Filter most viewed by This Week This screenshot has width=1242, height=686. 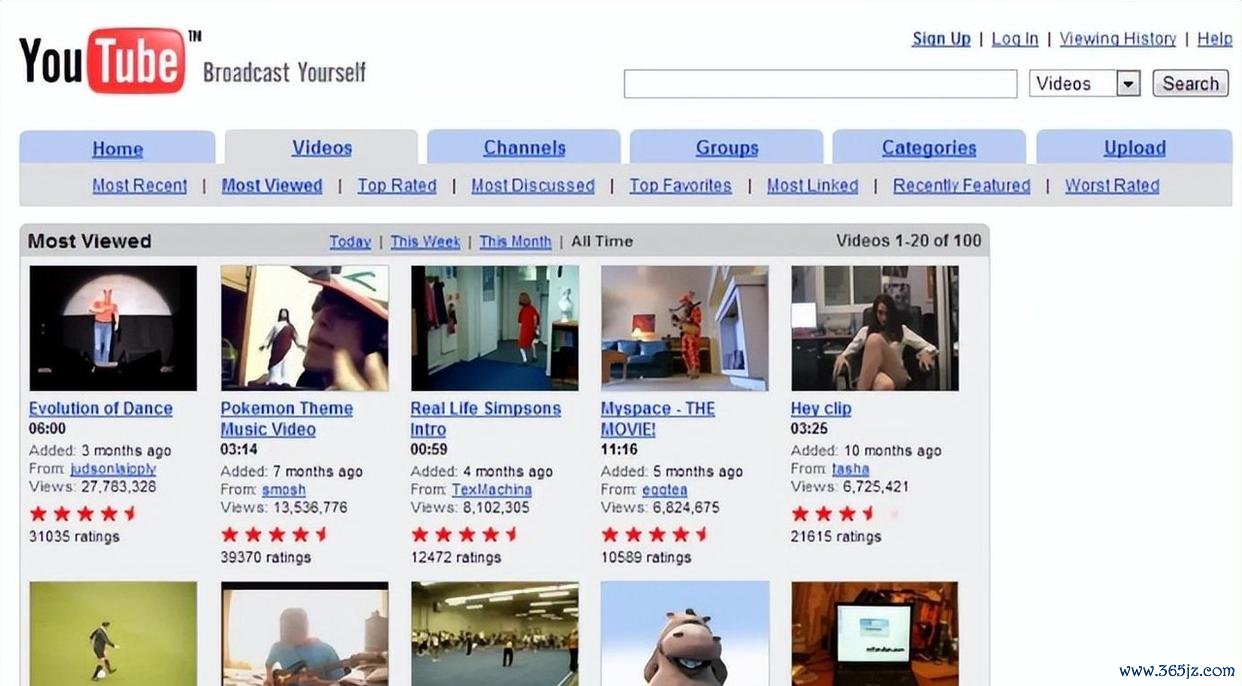pyautogui.click(x=425, y=241)
